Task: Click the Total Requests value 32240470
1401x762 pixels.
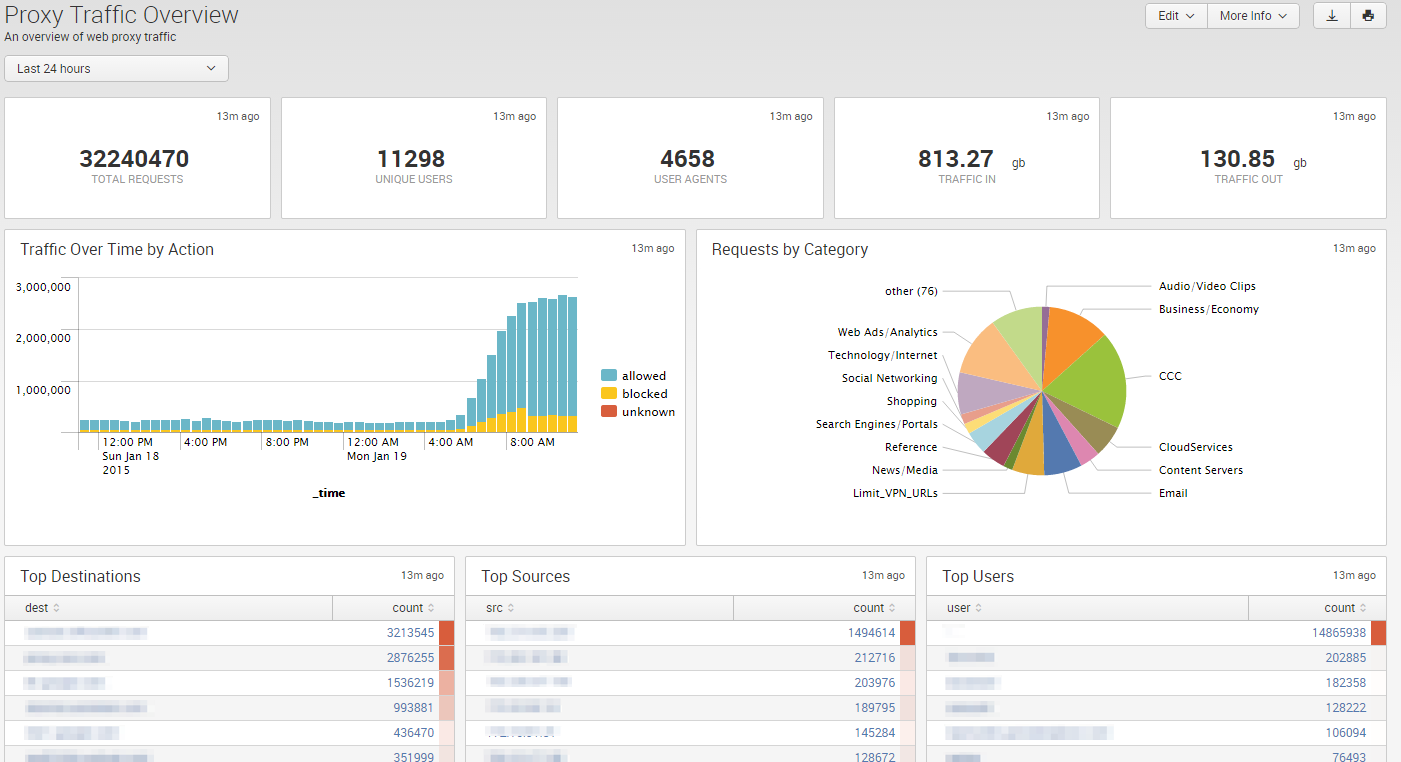Action: click(x=134, y=159)
